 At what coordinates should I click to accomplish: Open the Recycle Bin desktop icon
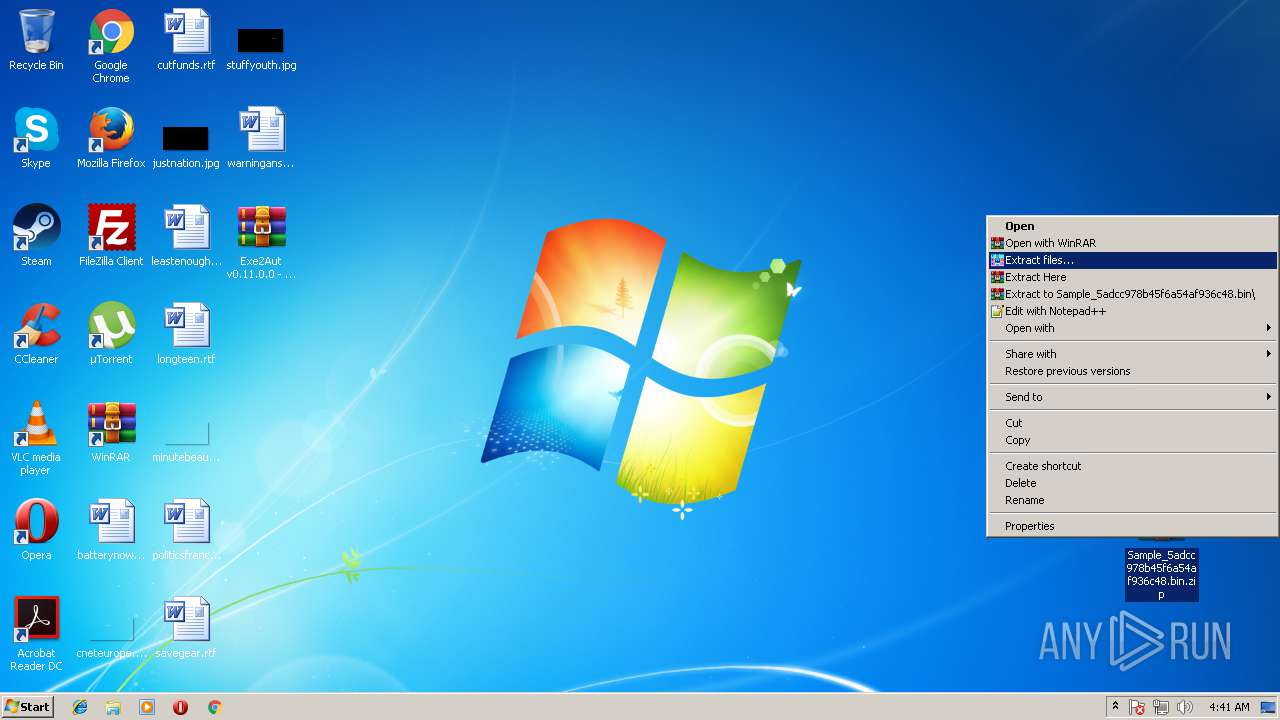click(x=36, y=41)
